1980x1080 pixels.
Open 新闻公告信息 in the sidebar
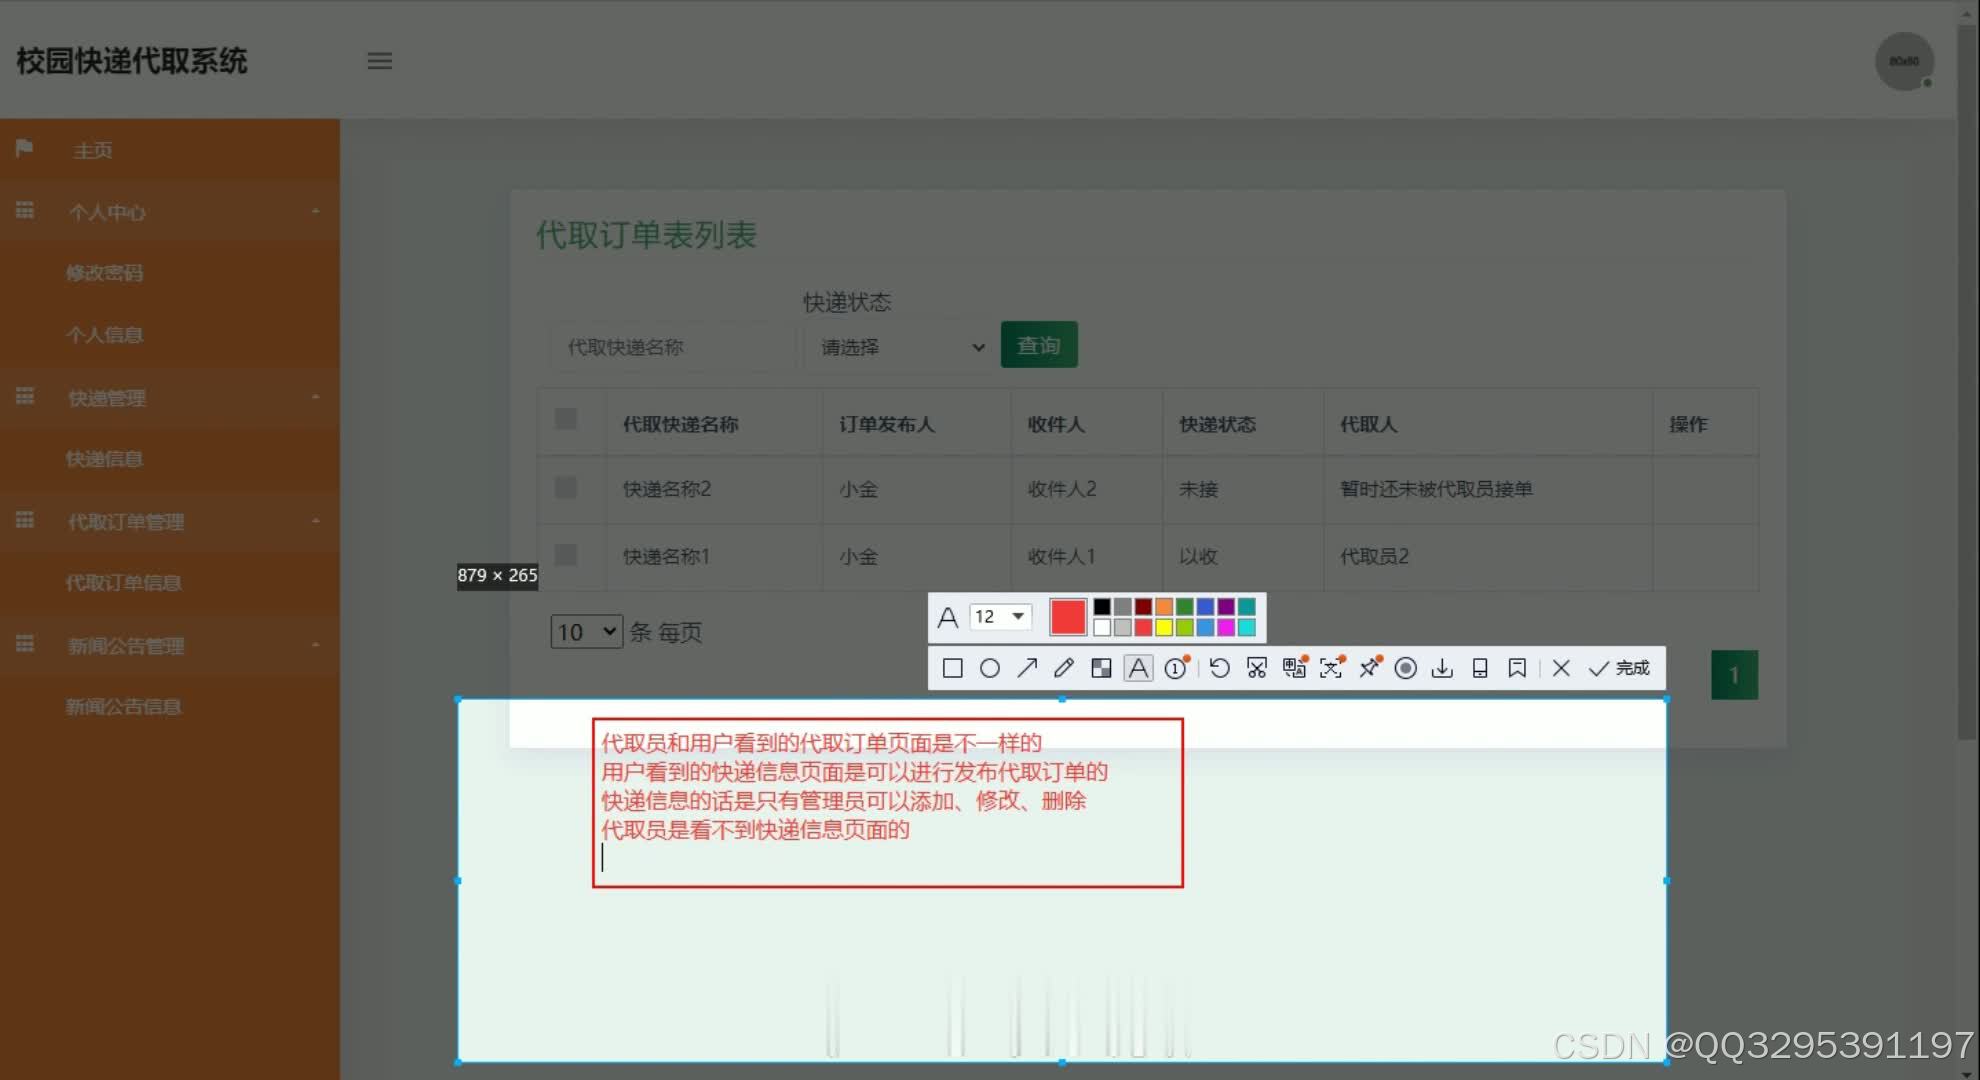point(123,707)
